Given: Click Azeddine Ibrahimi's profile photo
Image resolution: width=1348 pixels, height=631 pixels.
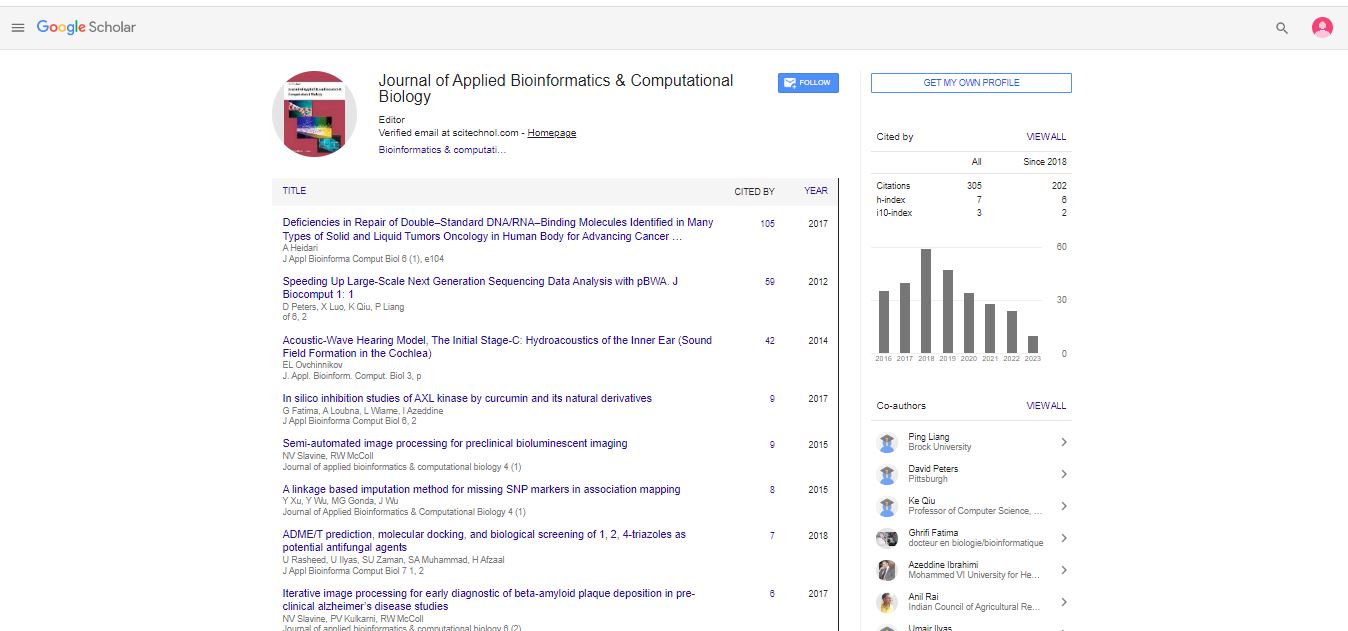Looking at the screenshot, I should [x=887, y=570].
